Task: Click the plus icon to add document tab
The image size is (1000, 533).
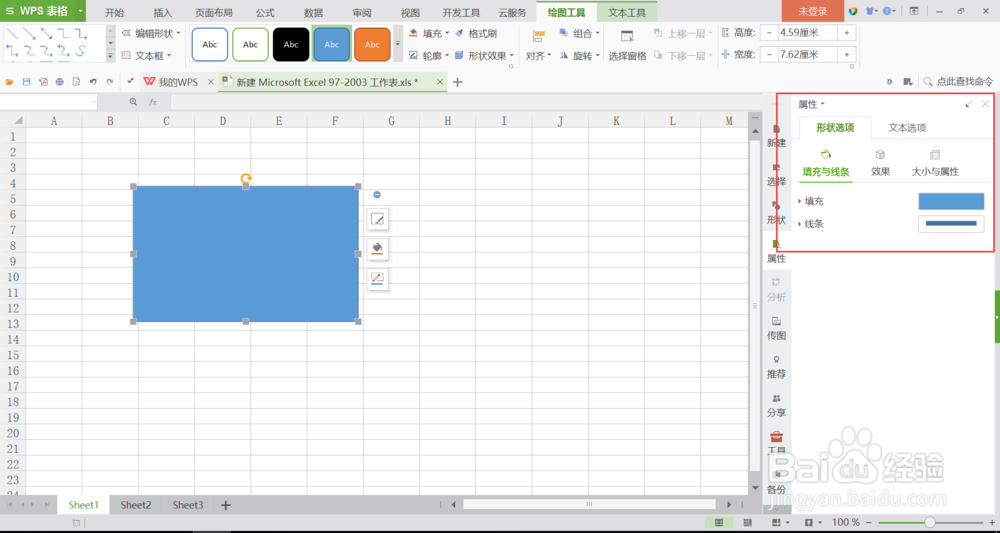Action: pyautogui.click(x=457, y=82)
